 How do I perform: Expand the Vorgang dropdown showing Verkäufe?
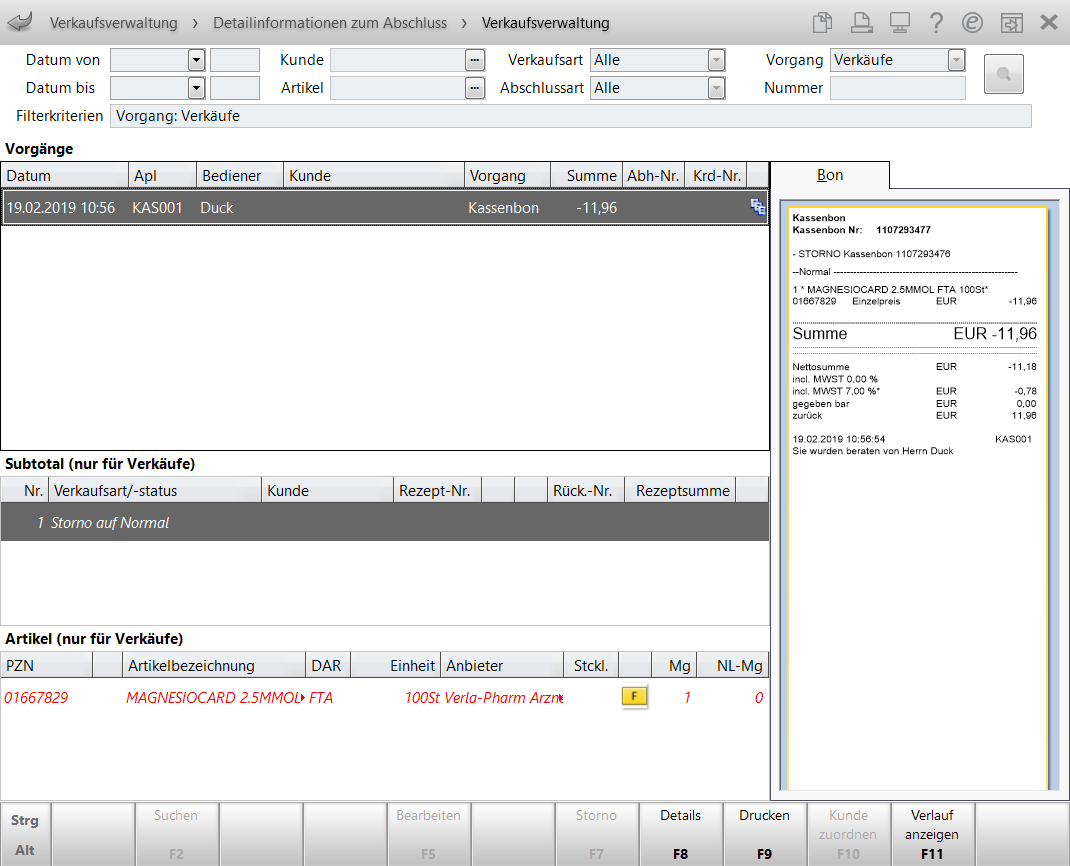pyautogui.click(x=956, y=60)
